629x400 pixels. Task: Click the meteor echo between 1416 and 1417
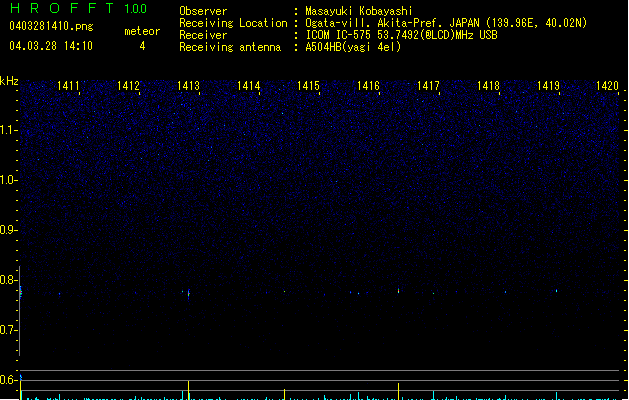click(398, 290)
